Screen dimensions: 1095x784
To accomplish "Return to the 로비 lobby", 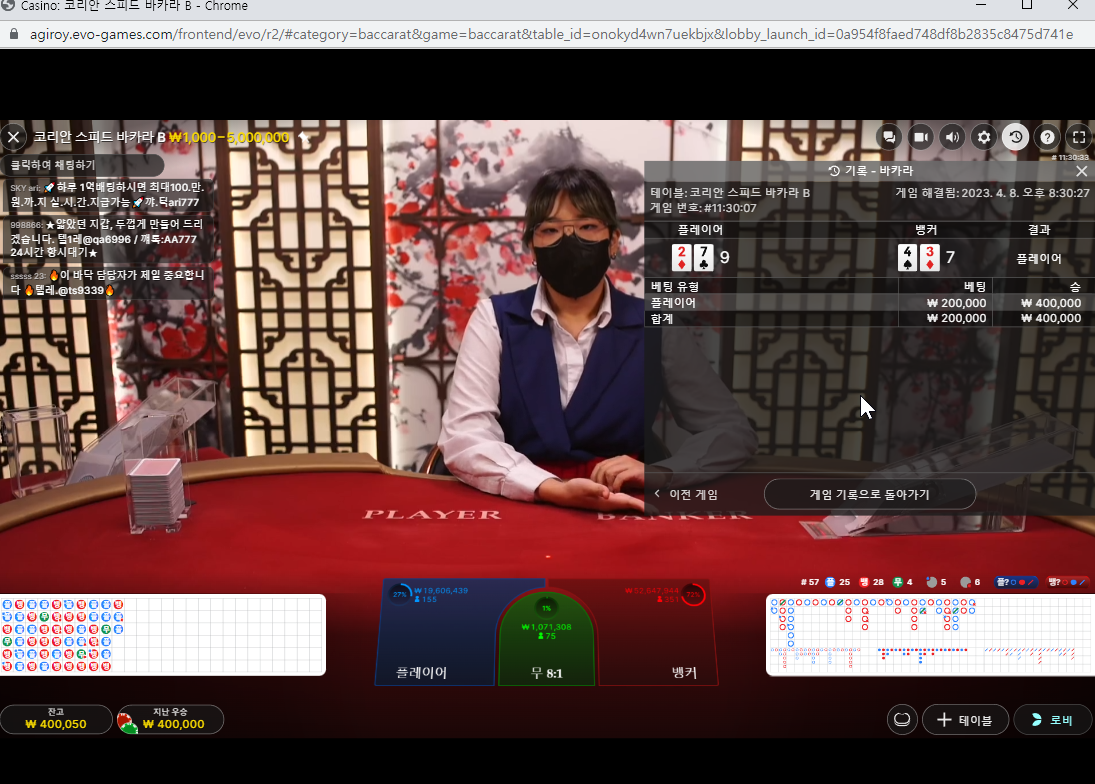I will (x=1052, y=720).
